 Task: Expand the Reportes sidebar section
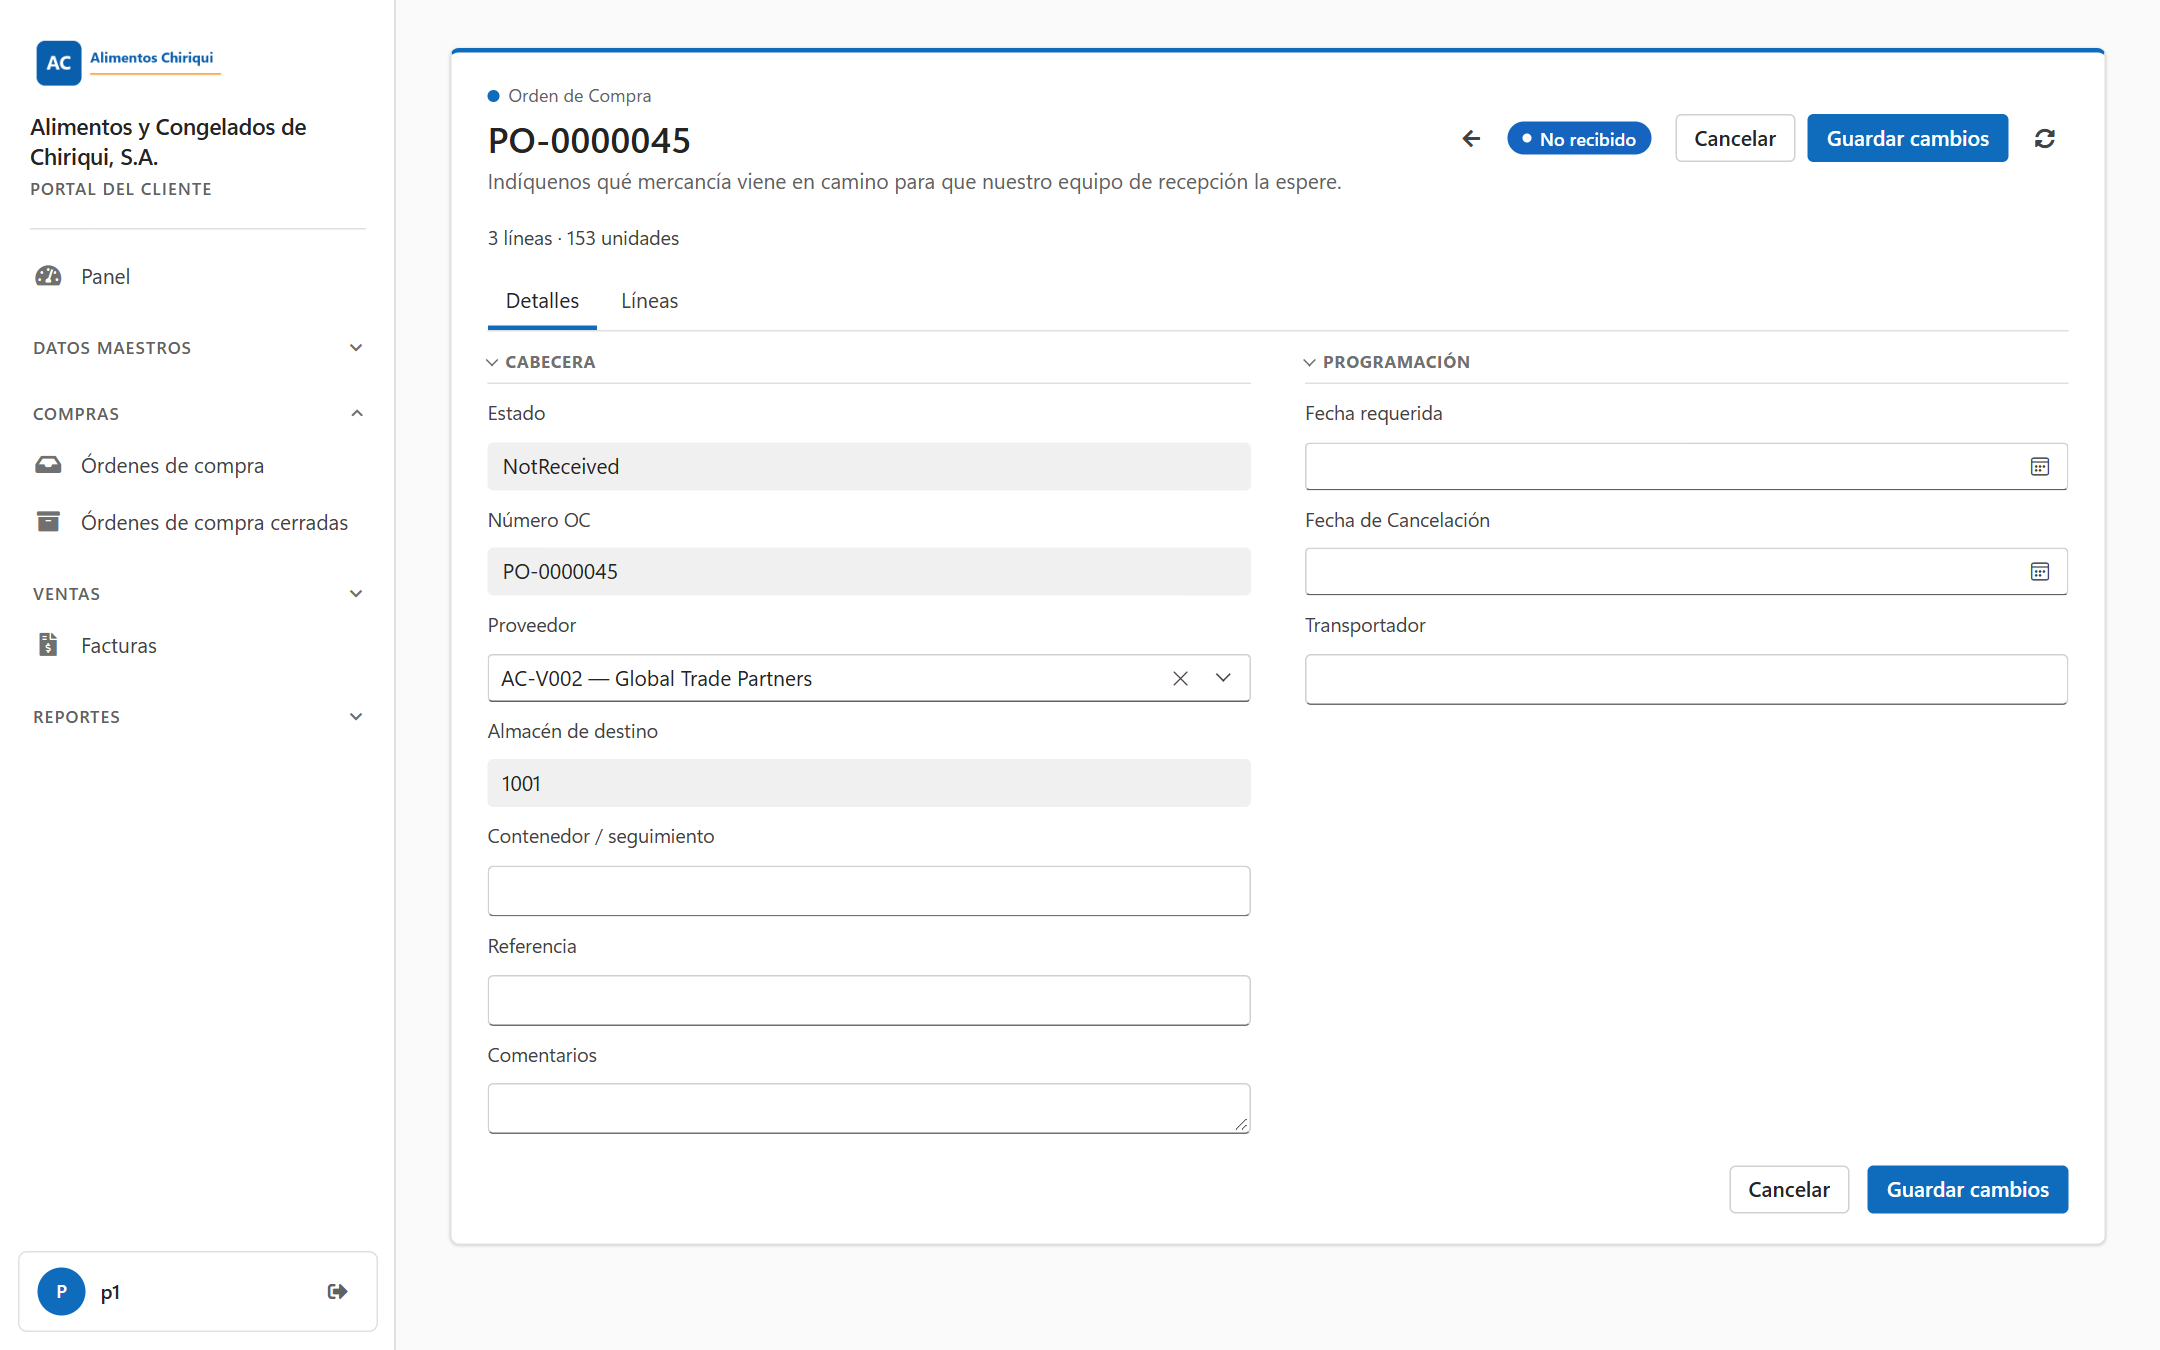click(197, 717)
